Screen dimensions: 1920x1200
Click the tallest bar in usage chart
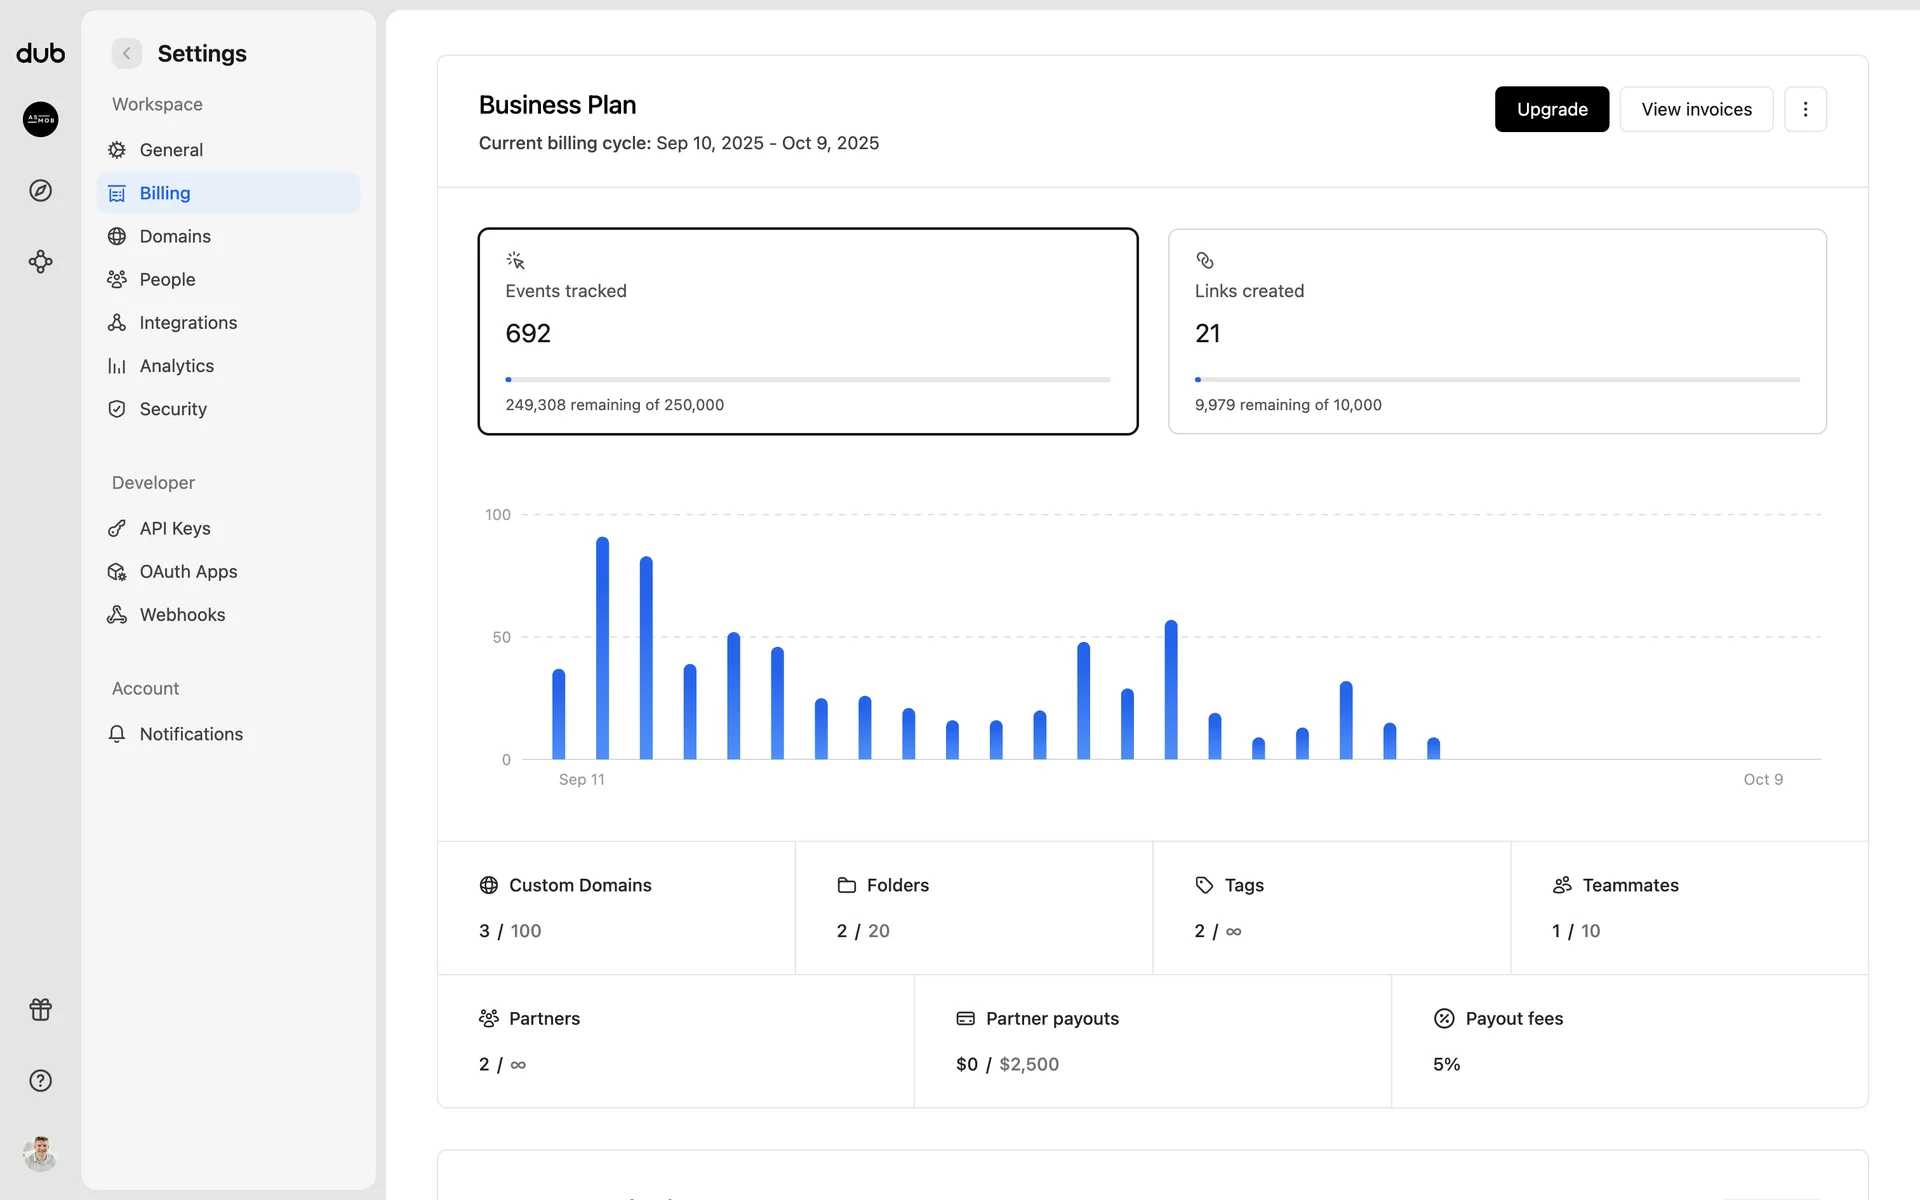coord(602,648)
